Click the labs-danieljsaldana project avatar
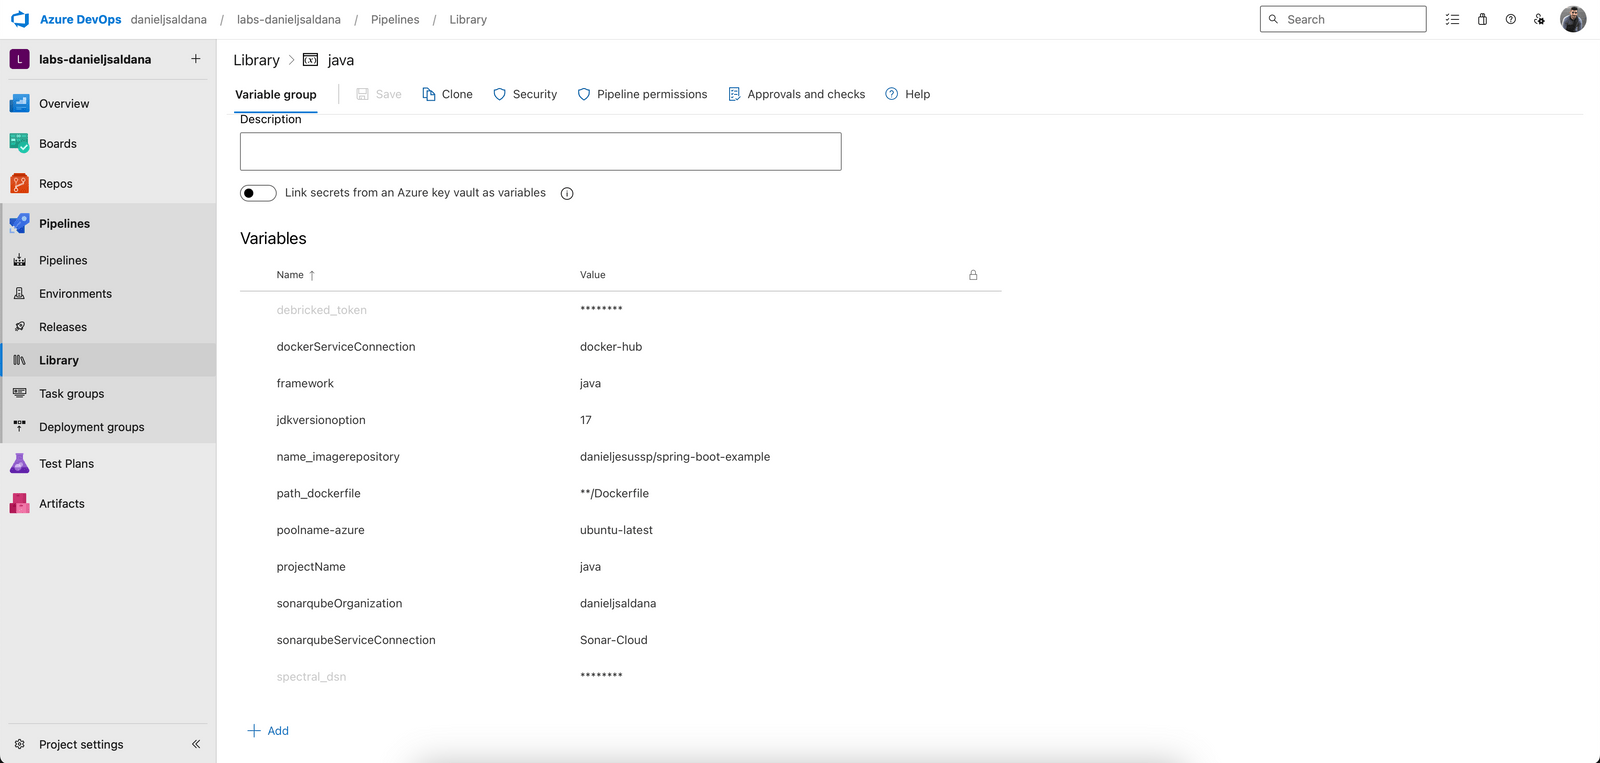This screenshot has height=763, width=1600. pyautogui.click(x=19, y=59)
